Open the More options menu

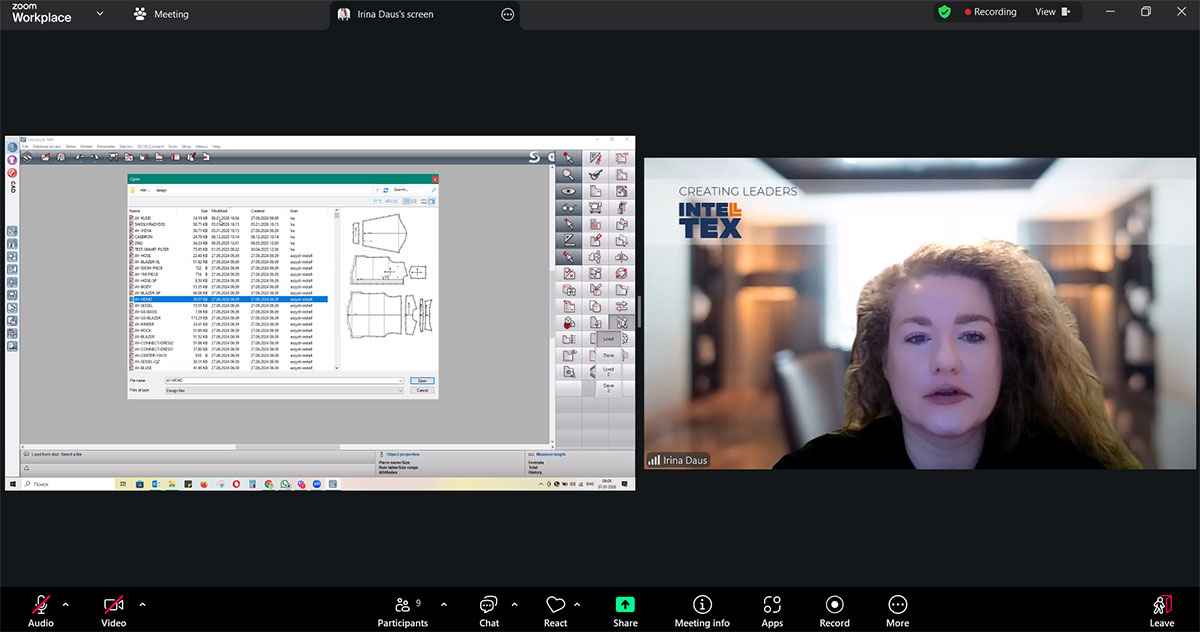pyautogui.click(x=897, y=610)
